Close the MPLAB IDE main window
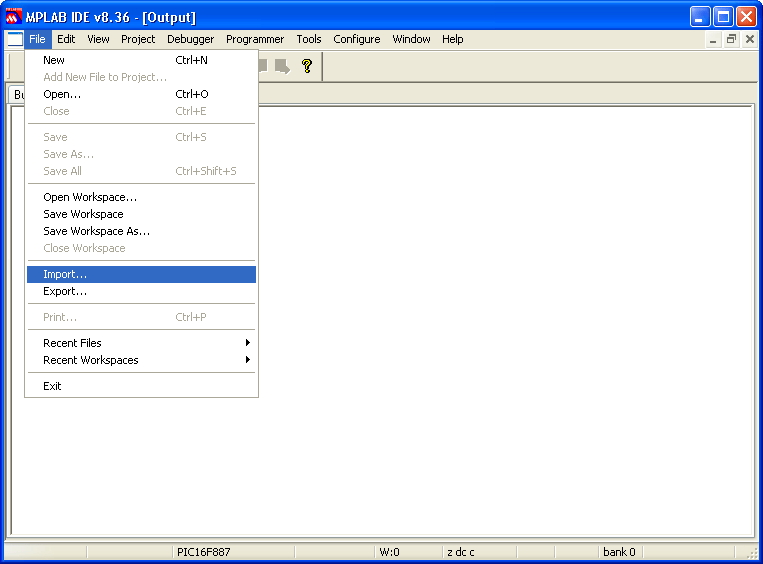The image size is (763, 564). click(746, 18)
